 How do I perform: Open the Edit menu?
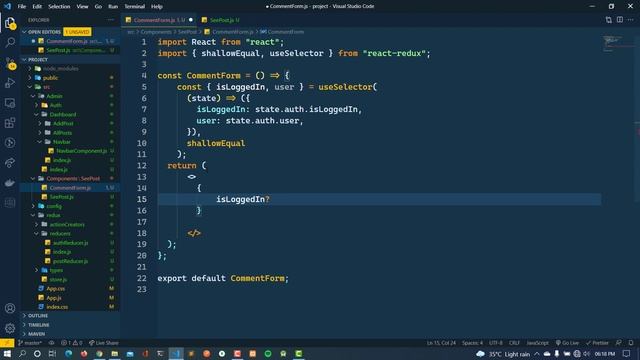click(37, 7)
